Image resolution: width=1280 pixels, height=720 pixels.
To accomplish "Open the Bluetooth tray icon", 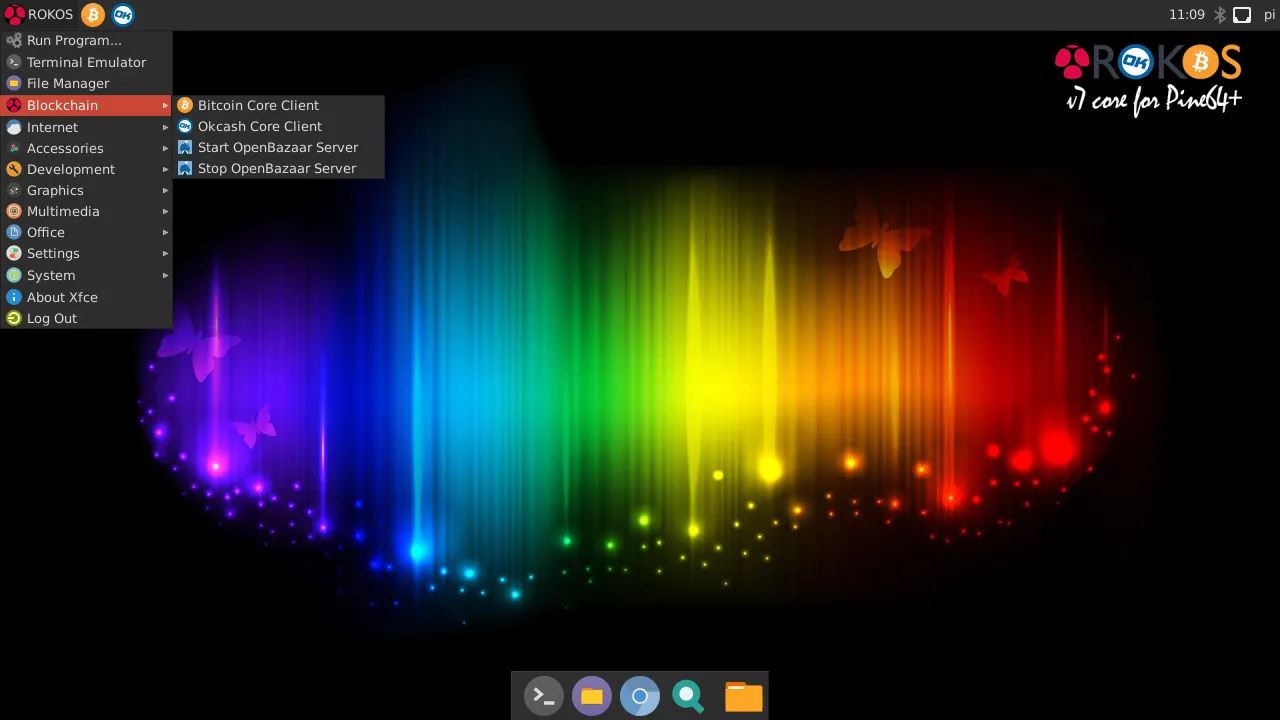I will tap(1220, 15).
